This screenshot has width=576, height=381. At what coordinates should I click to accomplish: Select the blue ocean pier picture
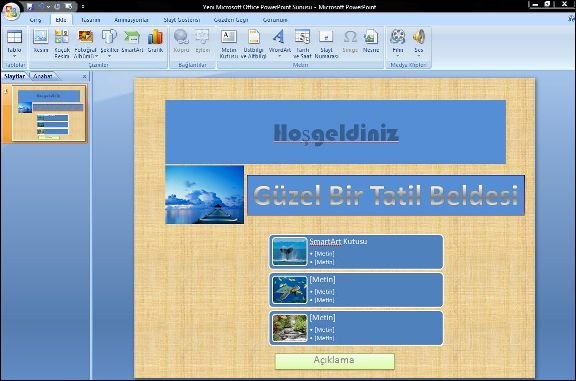pos(205,195)
